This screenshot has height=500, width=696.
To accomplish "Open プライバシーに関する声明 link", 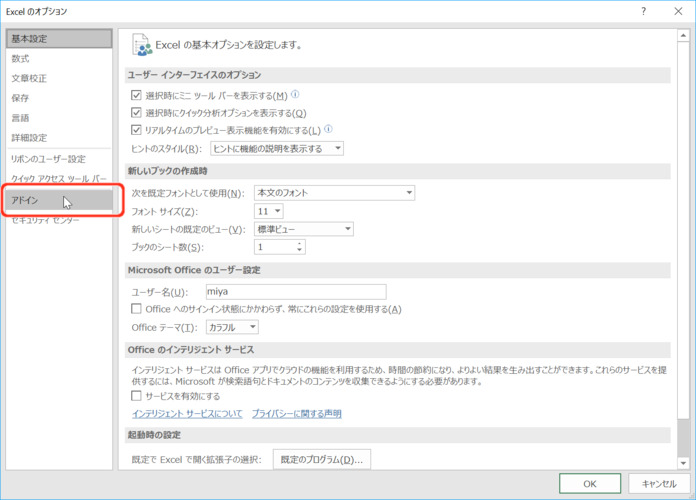I will 297,413.
